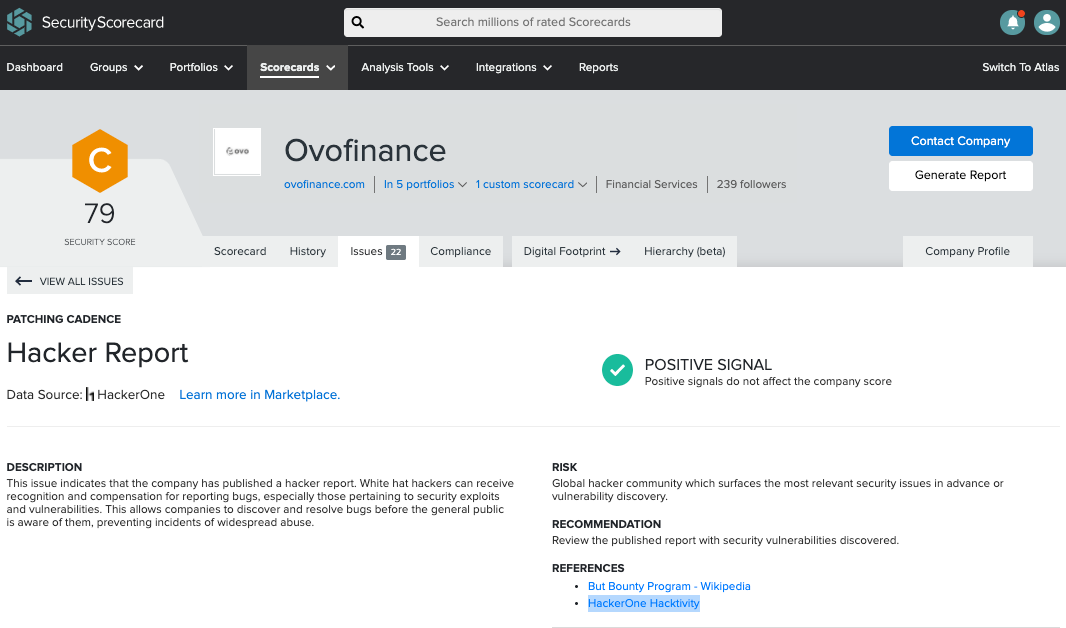The image size is (1066, 628).
Task: Open the Hierarchy (beta) tab
Action: coord(685,251)
